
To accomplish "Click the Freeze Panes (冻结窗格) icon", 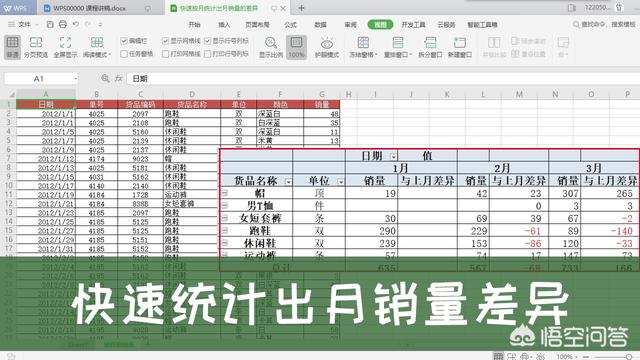I will (363, 42).
